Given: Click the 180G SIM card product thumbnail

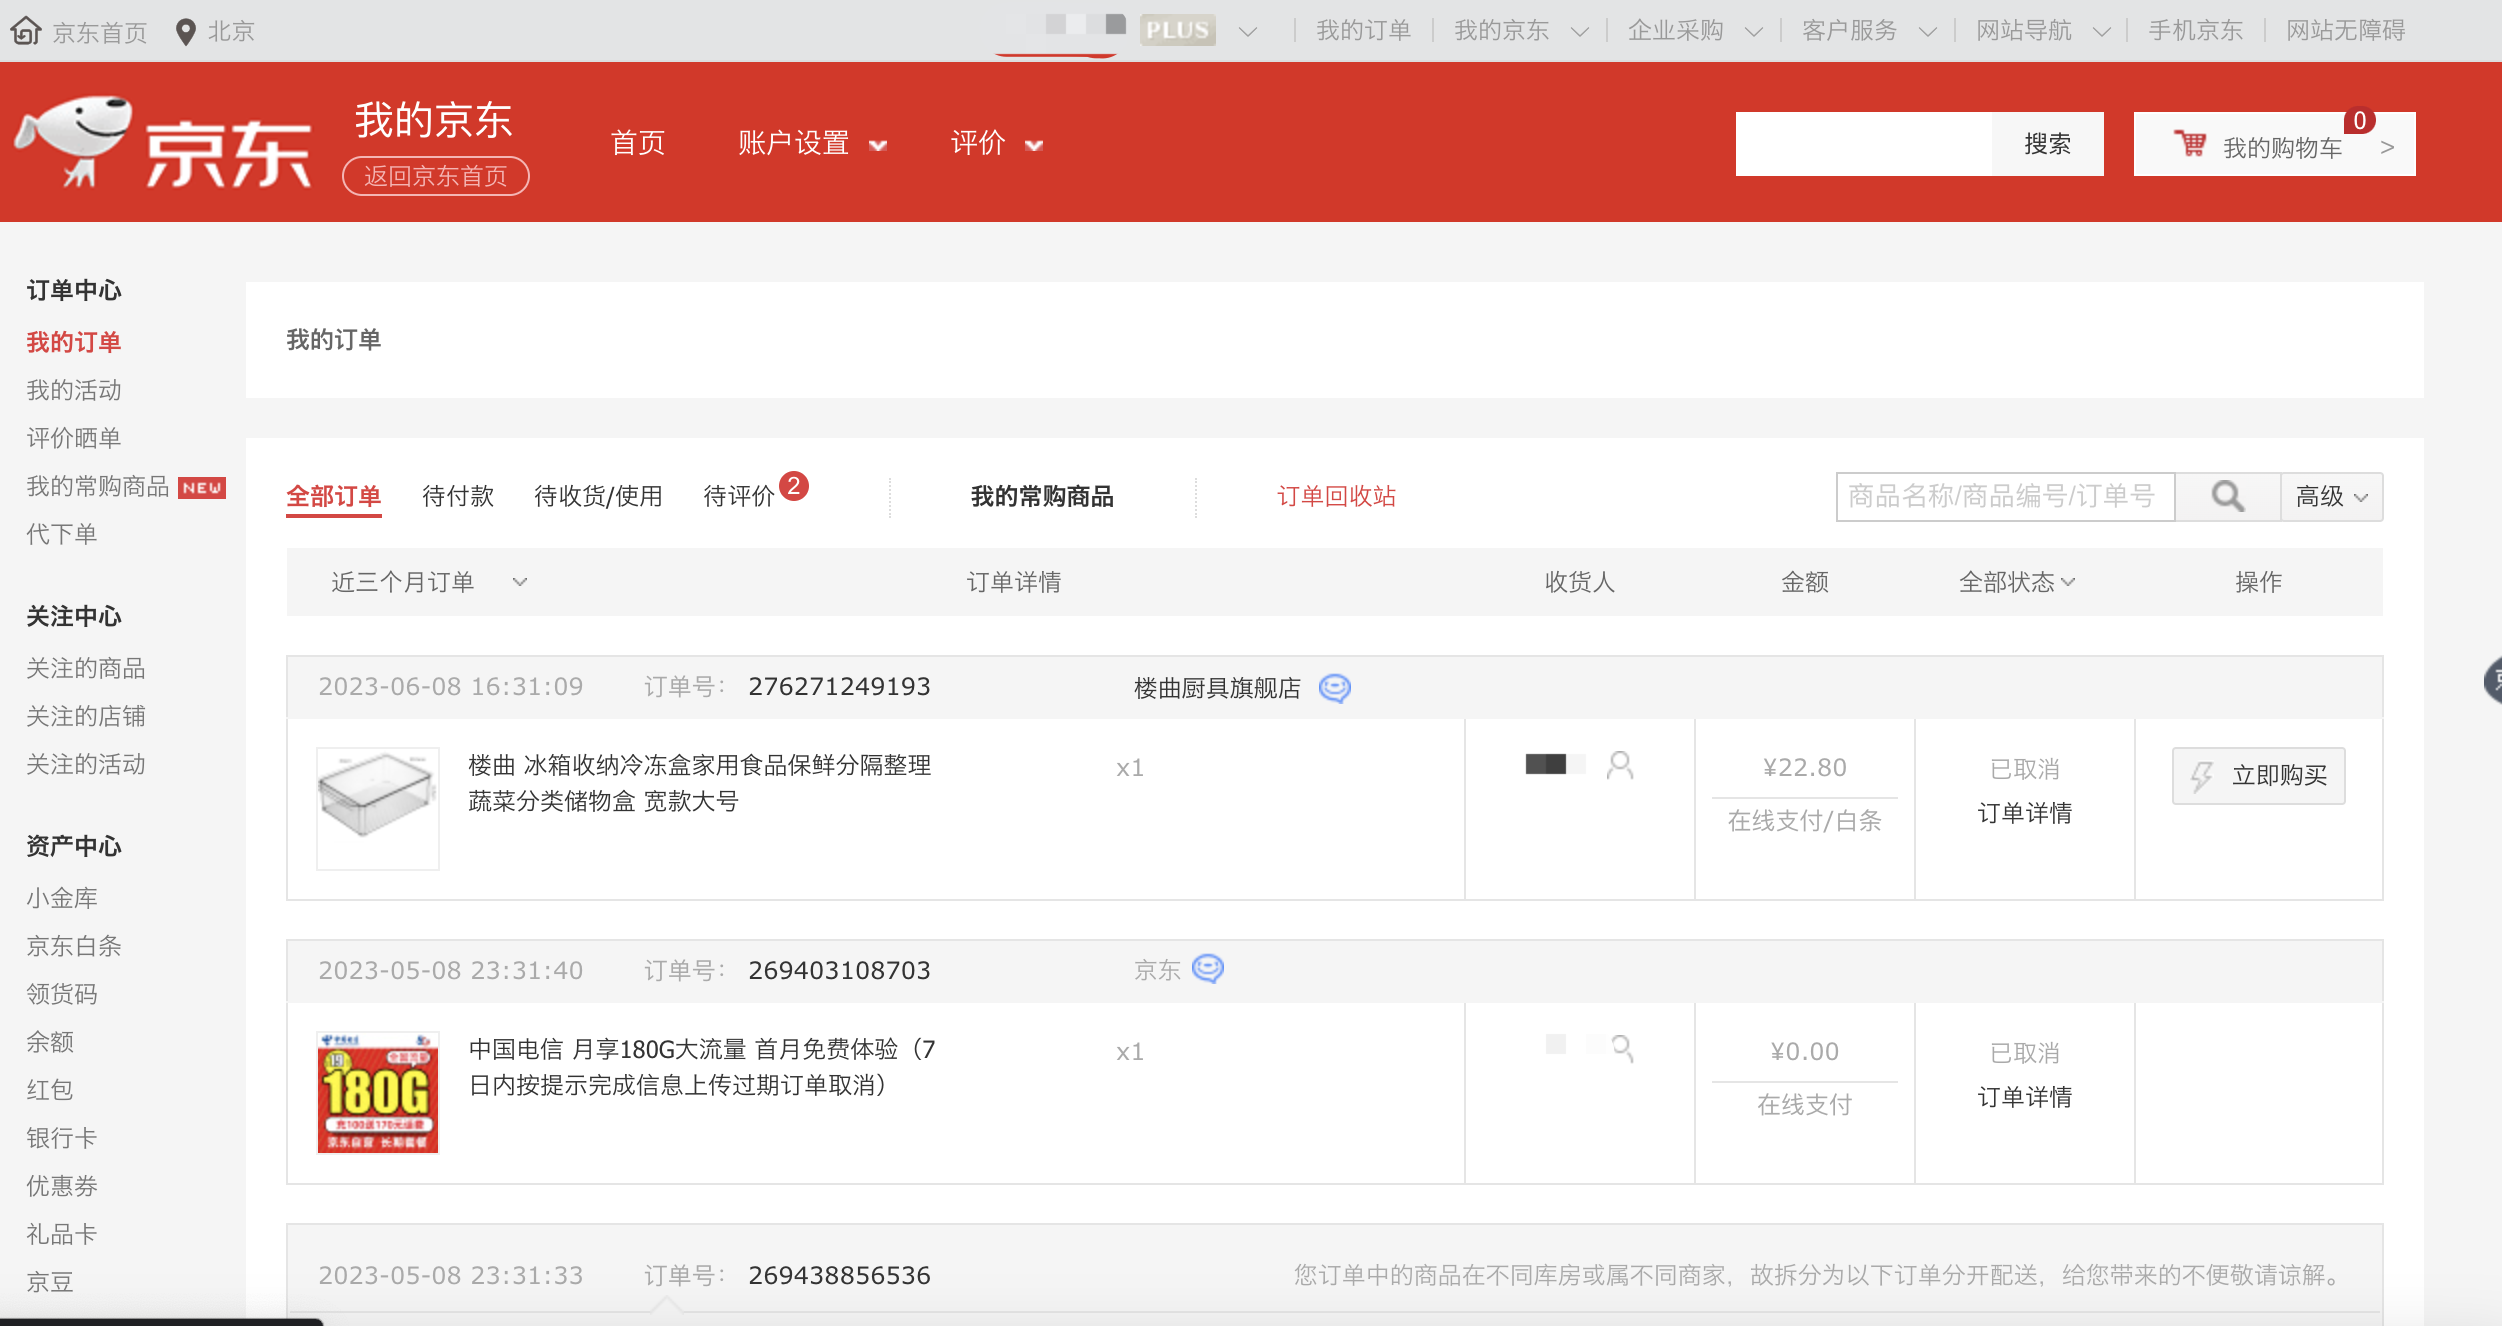Looking at the screenshot, I should [x=378, y=1093].
